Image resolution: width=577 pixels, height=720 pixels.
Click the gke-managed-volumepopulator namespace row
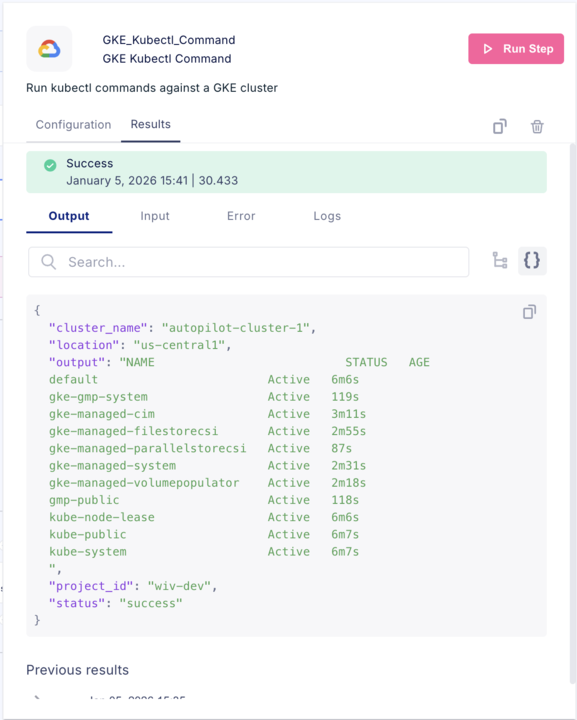click(x=207, y=483)
